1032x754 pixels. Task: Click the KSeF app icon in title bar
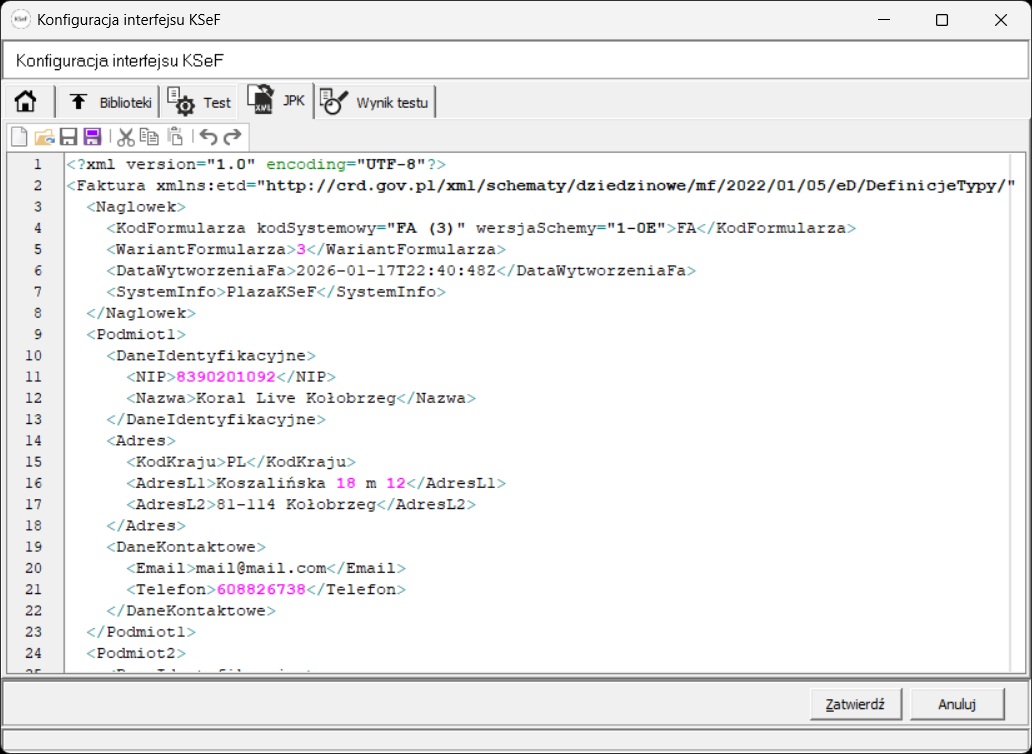(21, 20)
